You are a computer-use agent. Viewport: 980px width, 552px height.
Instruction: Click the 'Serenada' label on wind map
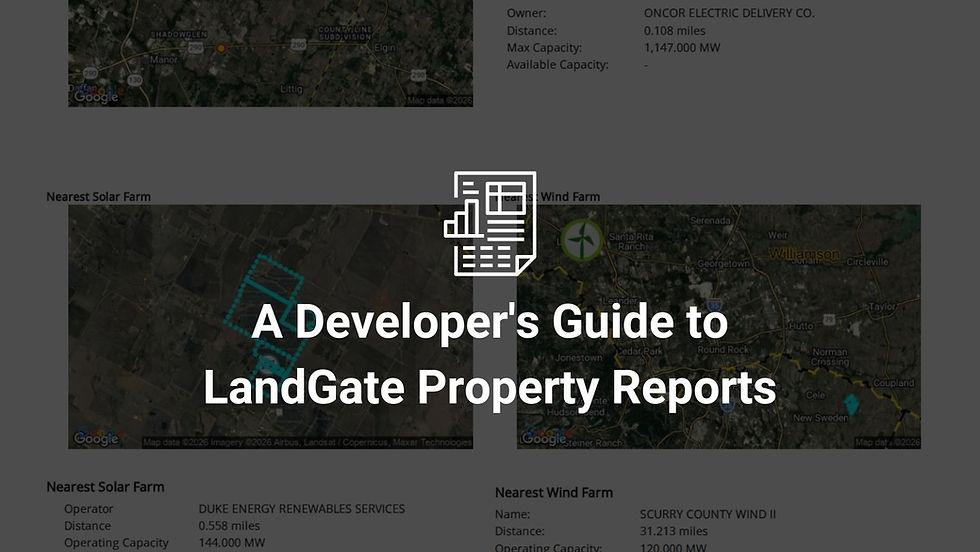tap(711, 220)
